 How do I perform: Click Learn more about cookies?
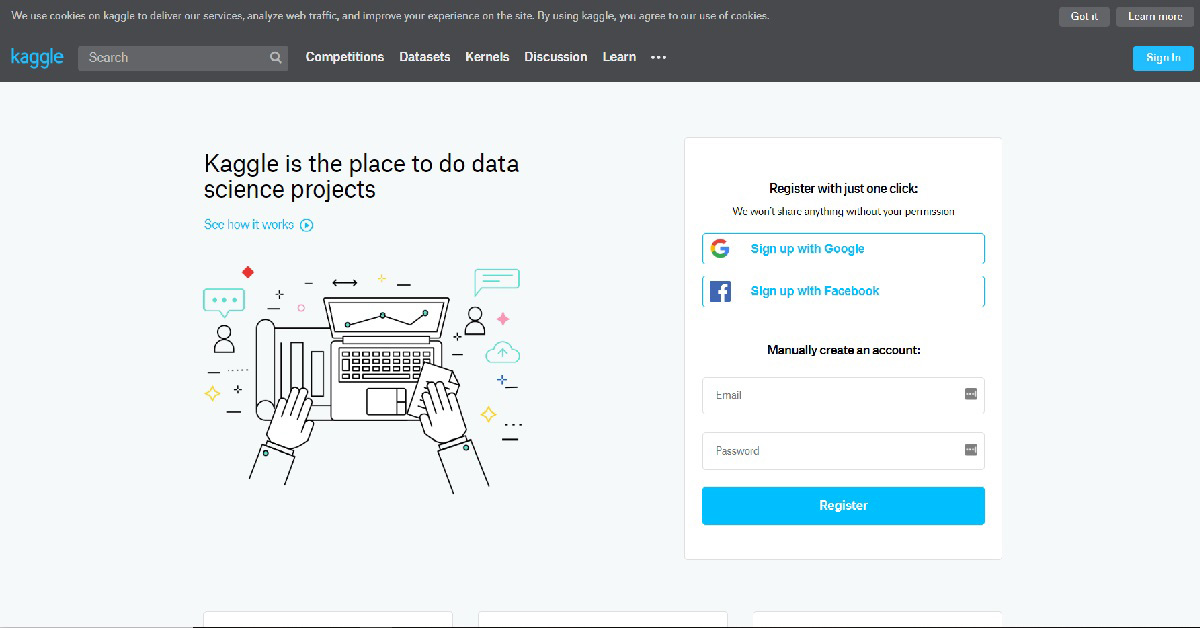pos(1155,16)
